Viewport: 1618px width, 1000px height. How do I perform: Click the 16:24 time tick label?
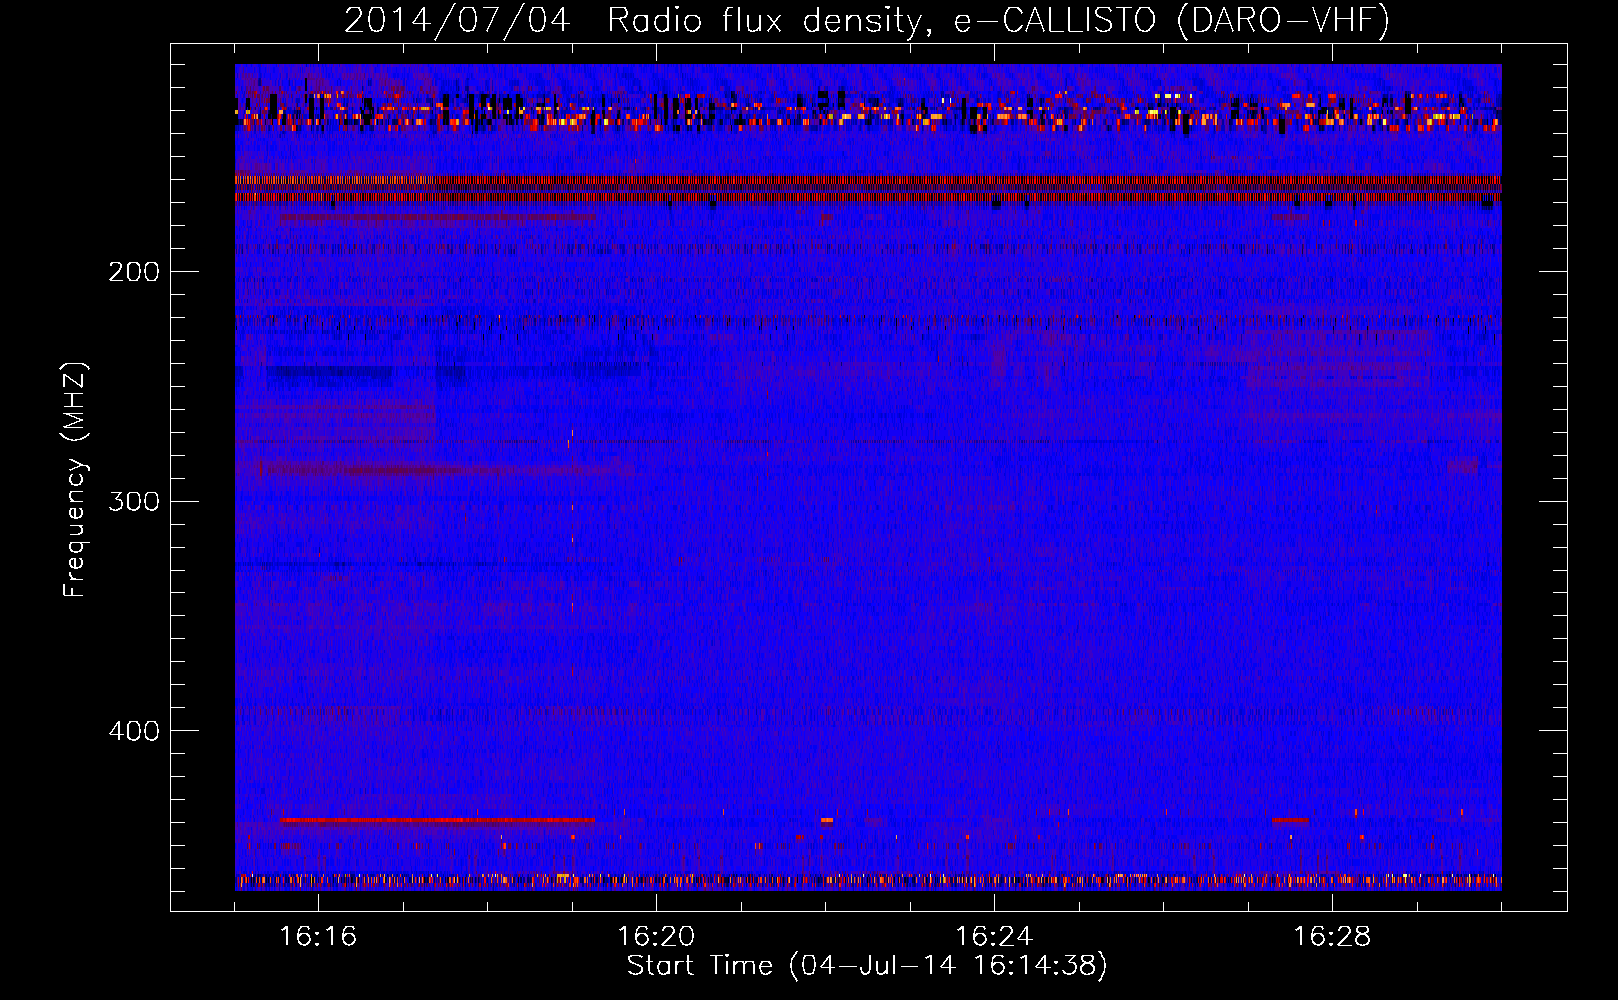[x=994, y=936]
